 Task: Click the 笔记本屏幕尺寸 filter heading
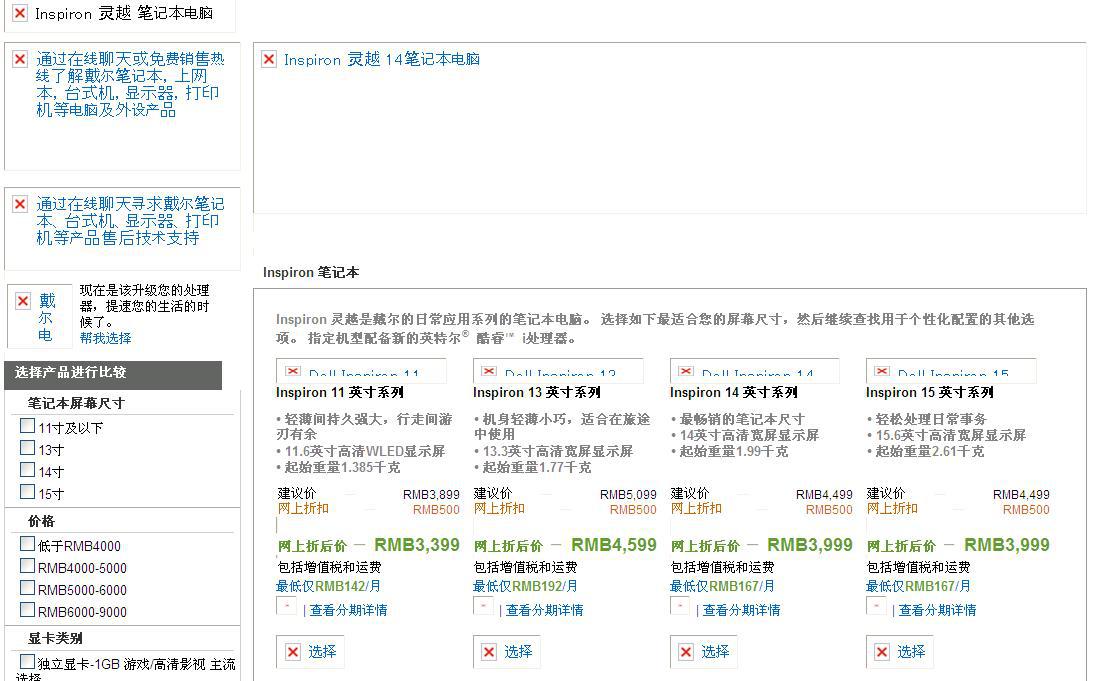(x=76, y=403)
